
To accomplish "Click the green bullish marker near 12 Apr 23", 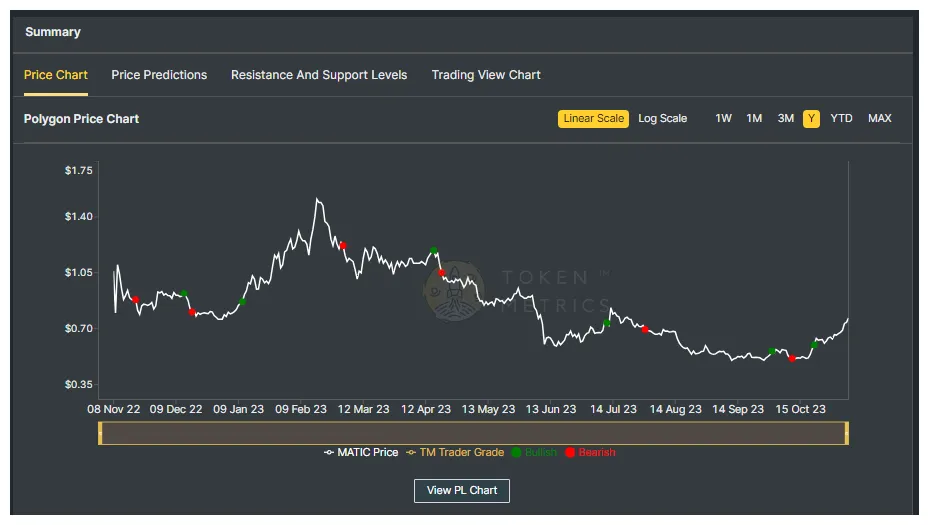I will pyautogui.click(x=434, y=251).
